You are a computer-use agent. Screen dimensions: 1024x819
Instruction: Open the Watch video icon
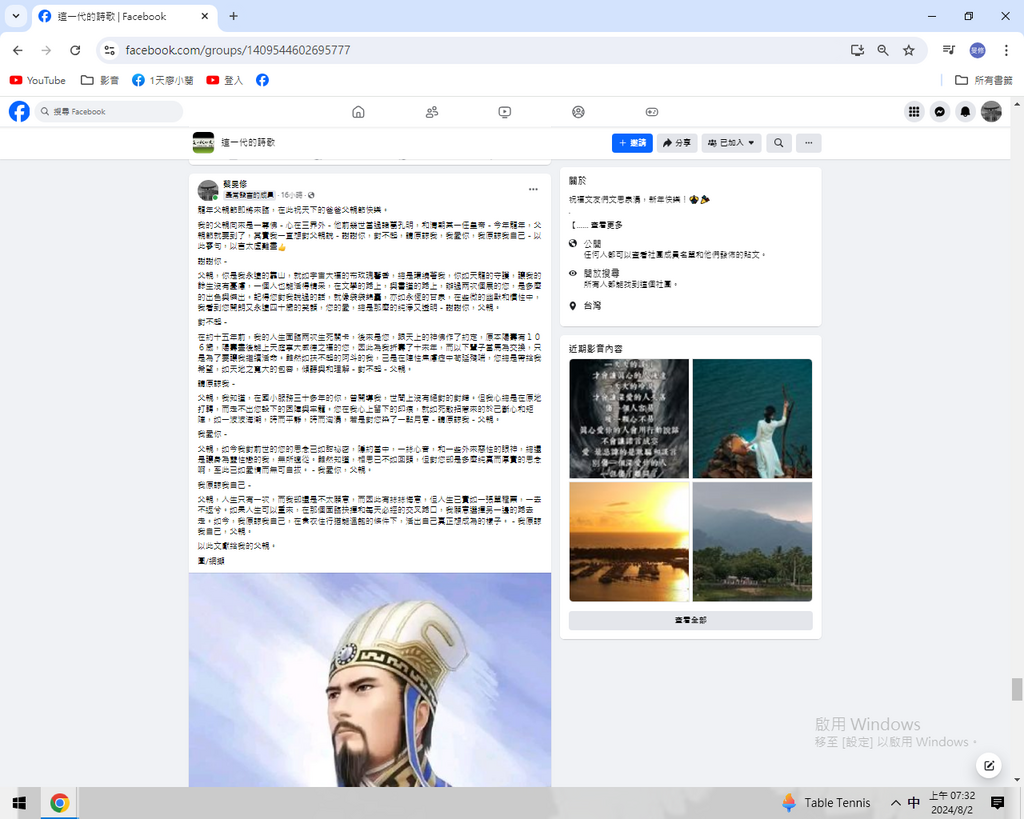[505, 112]
